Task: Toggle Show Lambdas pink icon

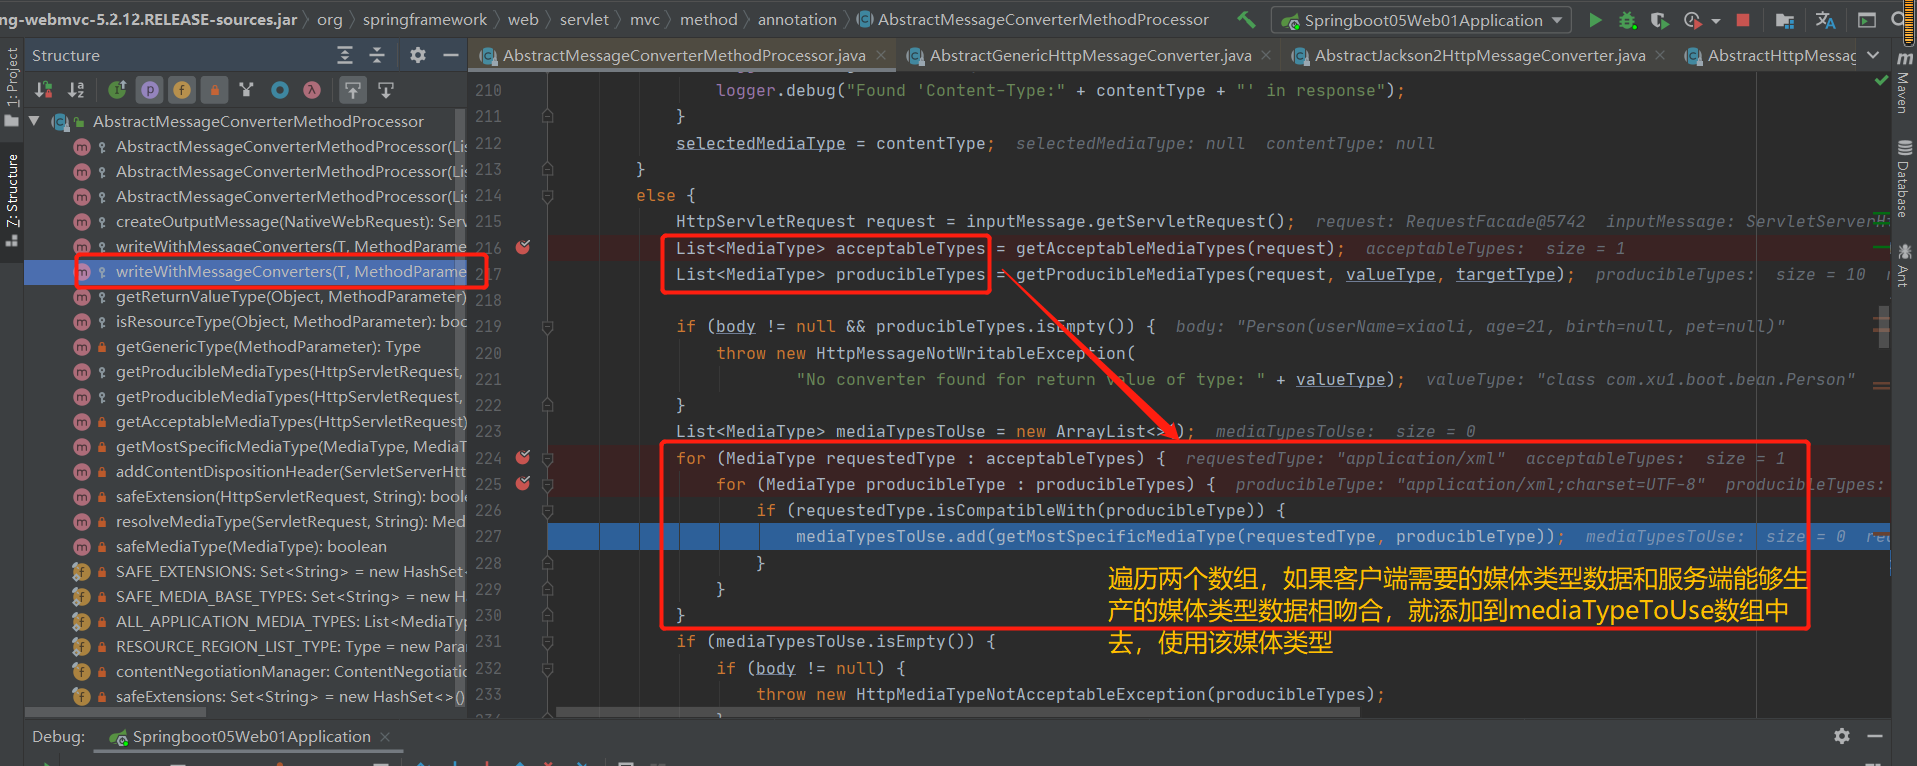Action: tap(312, 90)
